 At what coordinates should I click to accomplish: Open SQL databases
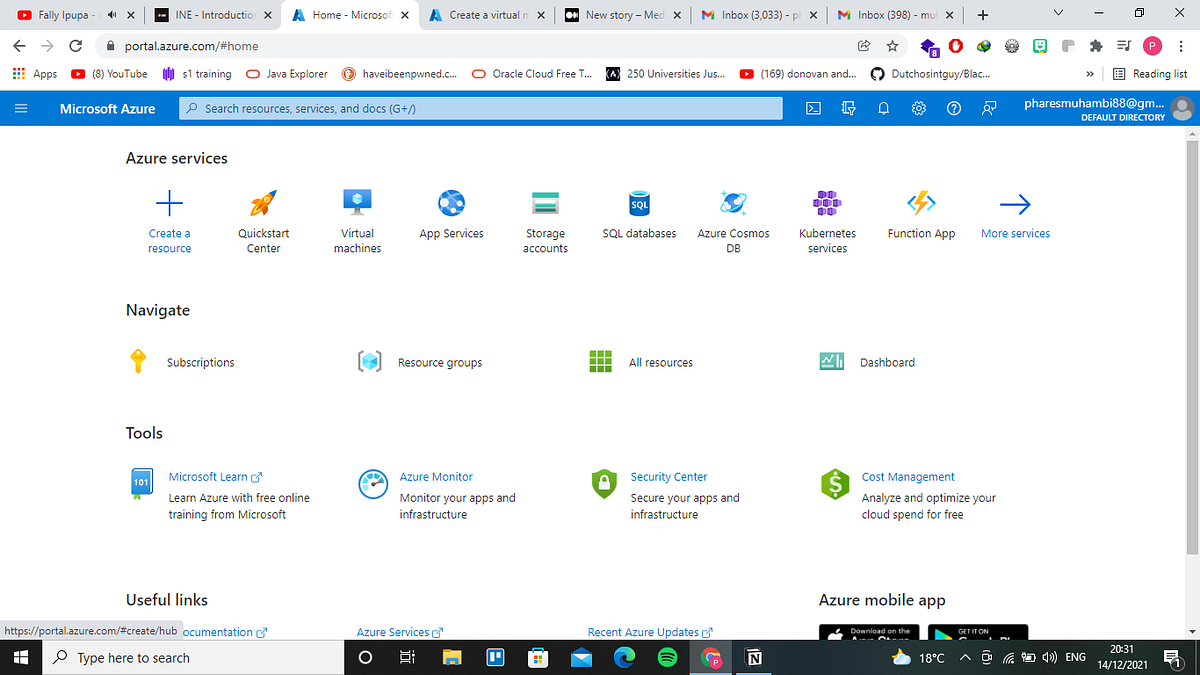(639, 212)
